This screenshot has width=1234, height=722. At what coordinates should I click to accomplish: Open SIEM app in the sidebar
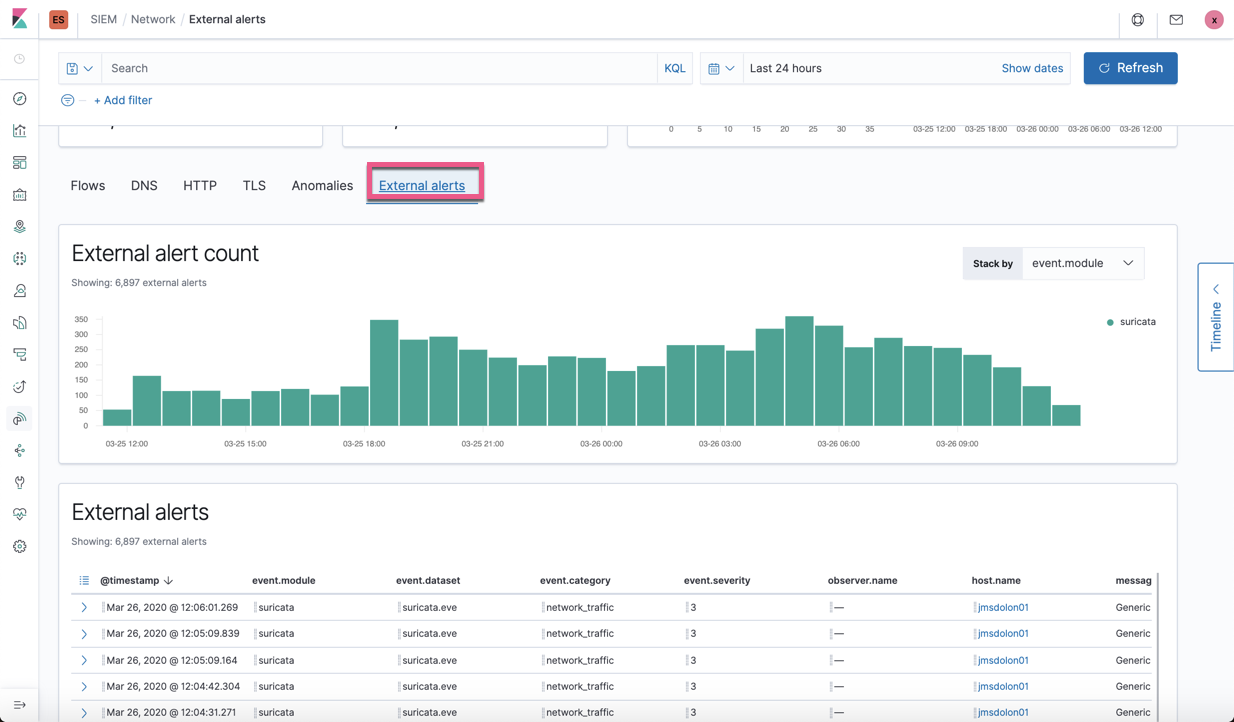[x=19, y=419]
